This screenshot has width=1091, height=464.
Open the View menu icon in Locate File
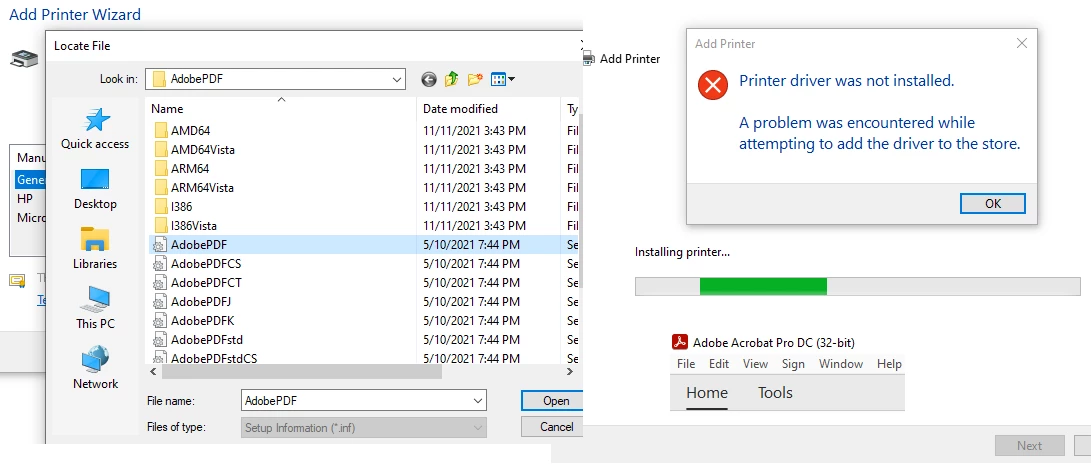tap(502, 79)
